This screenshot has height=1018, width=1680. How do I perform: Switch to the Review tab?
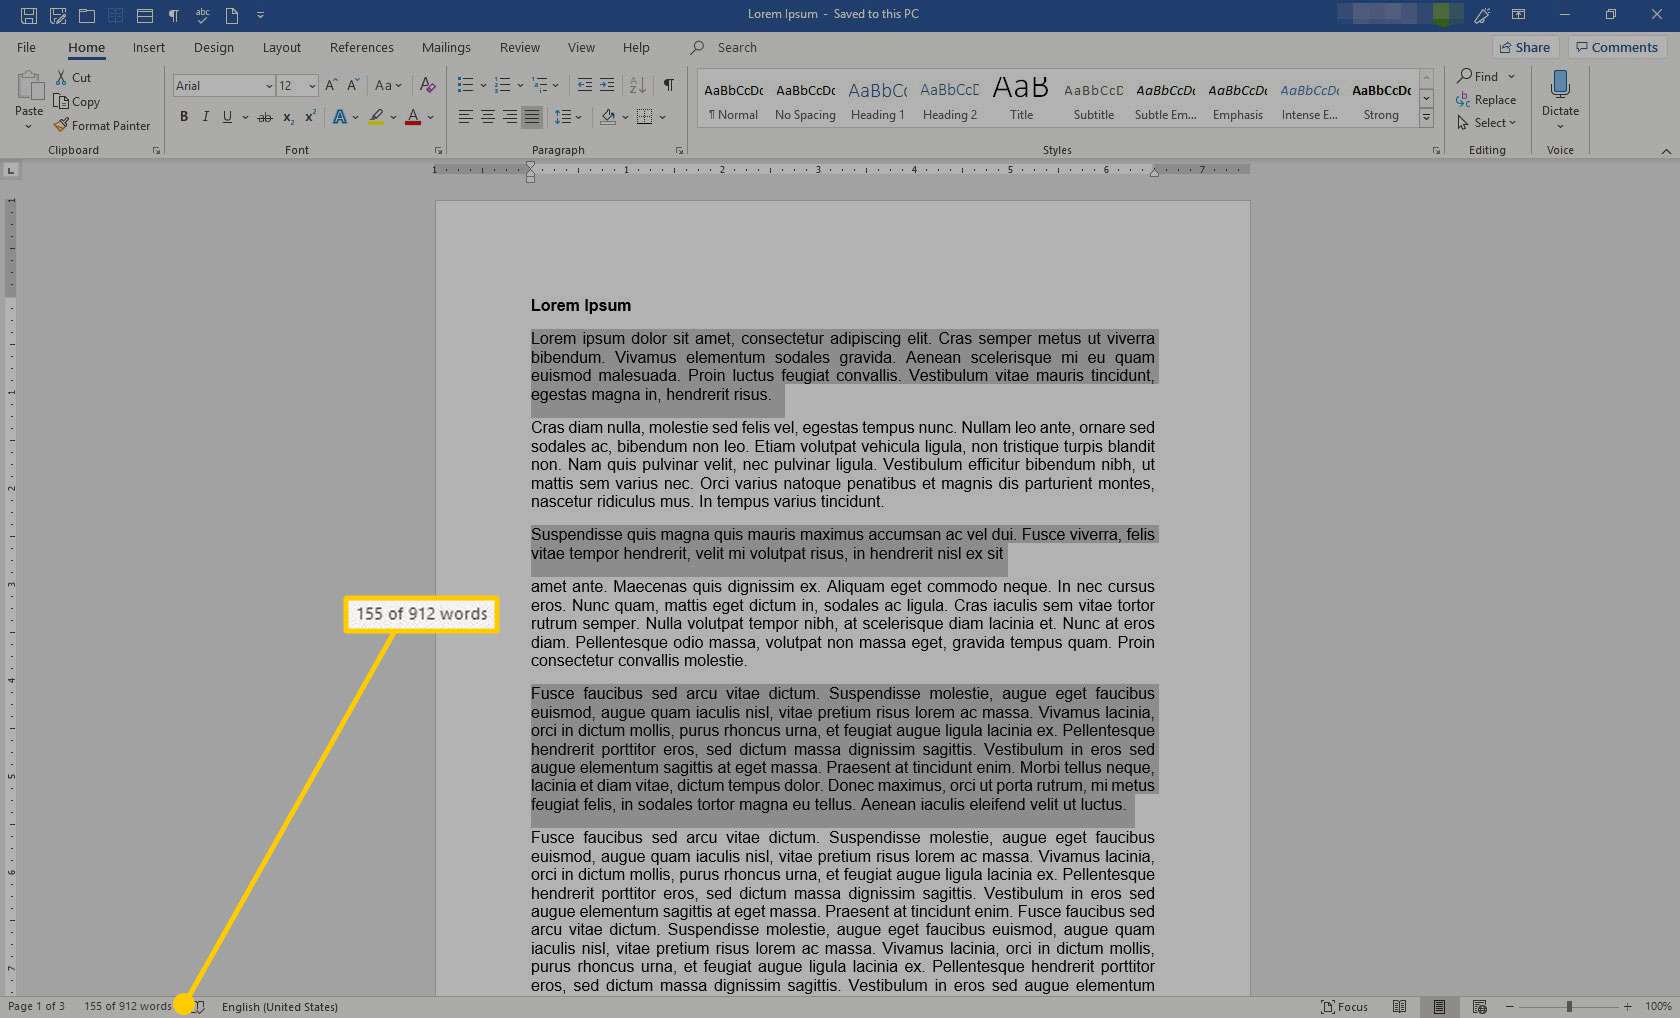520,47
